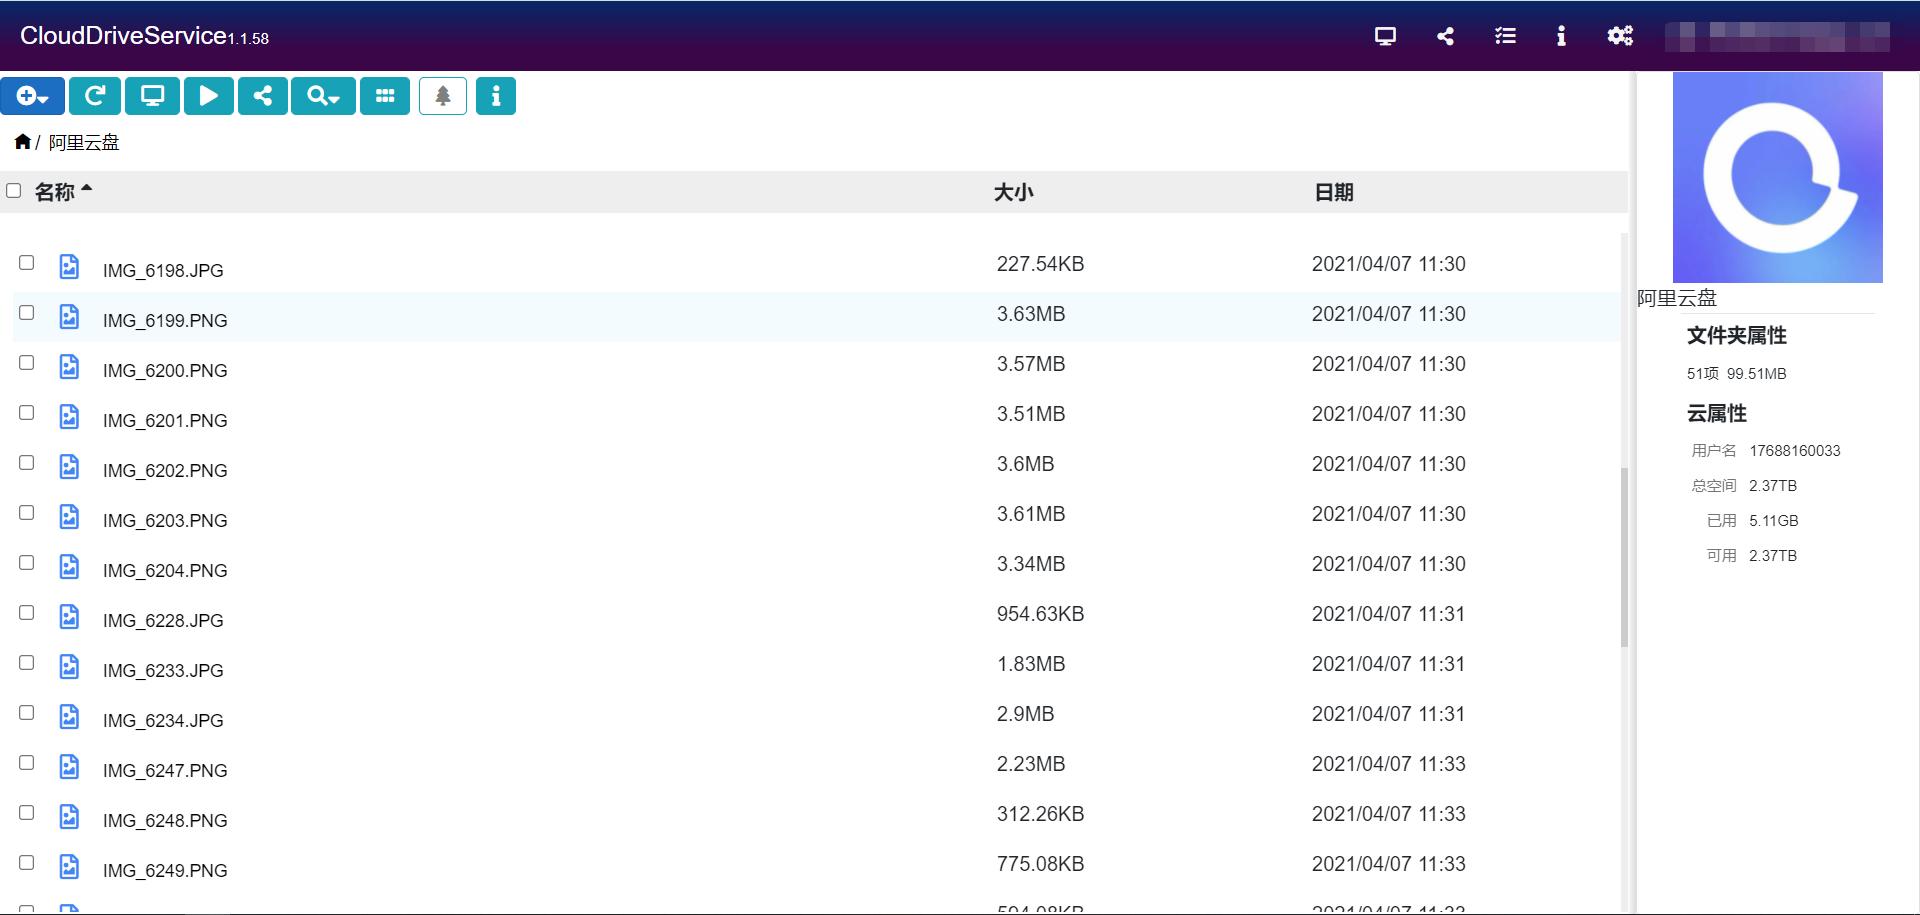The image size is (1920, 915).
Task: Open the add new dropdown button
Action: pyautogui.click(x=33, y=96)
